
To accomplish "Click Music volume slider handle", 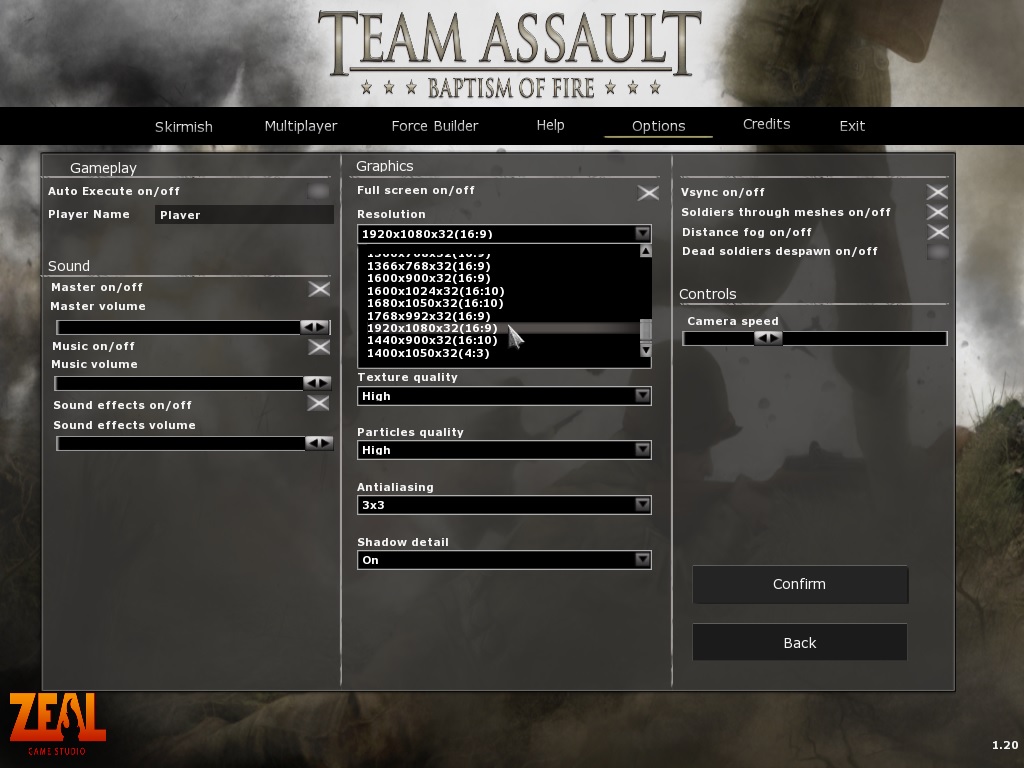I will click(317, 383).
